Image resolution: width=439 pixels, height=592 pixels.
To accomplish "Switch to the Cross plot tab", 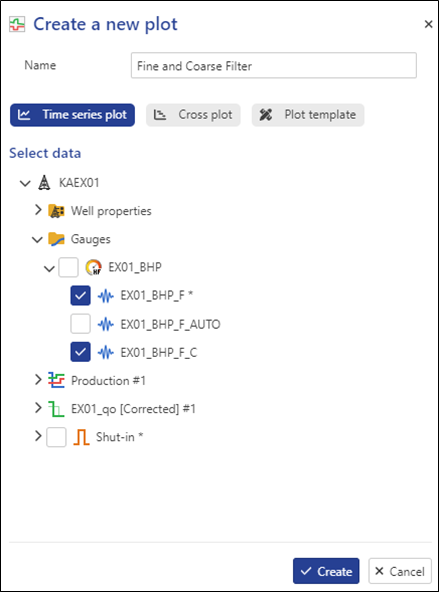I will 193,115.
